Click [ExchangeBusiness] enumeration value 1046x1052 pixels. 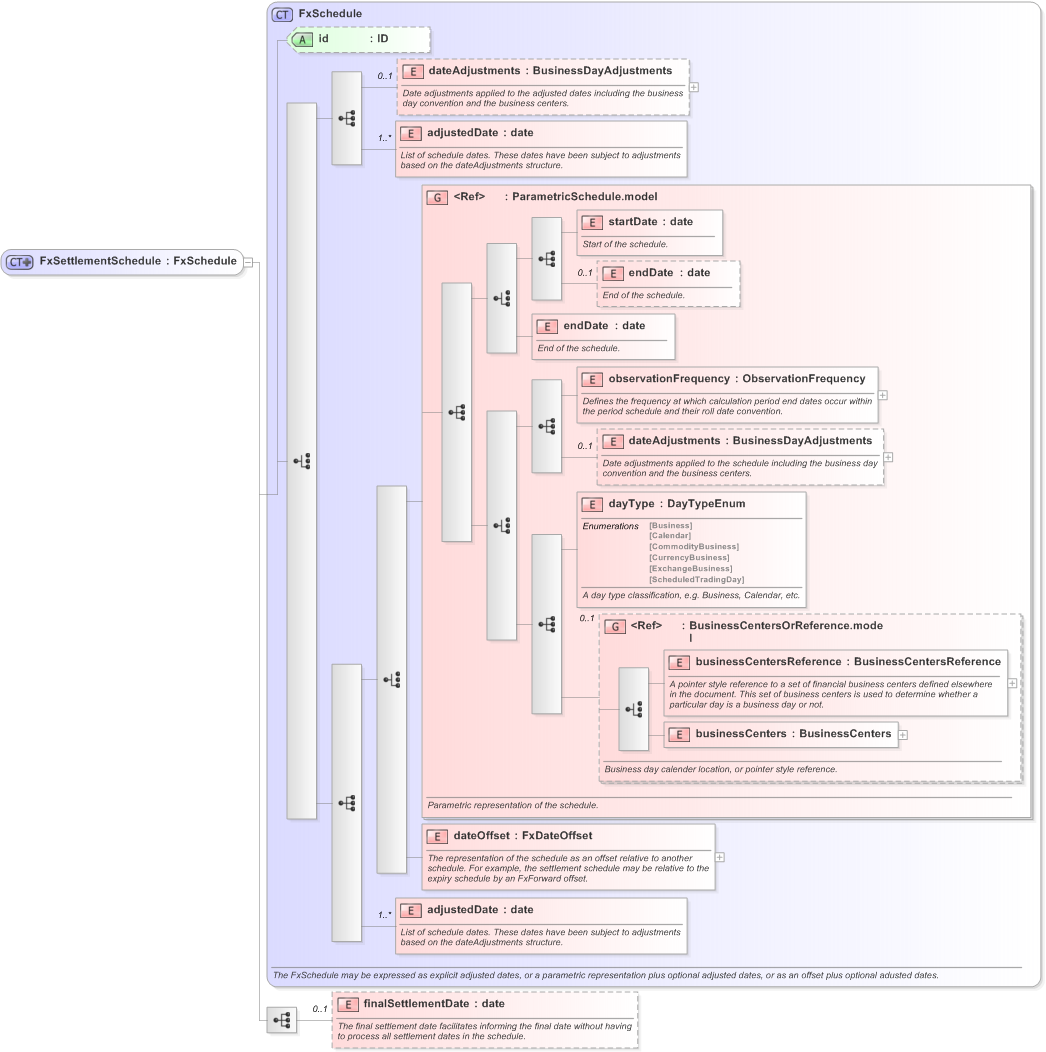pos(691,568)
